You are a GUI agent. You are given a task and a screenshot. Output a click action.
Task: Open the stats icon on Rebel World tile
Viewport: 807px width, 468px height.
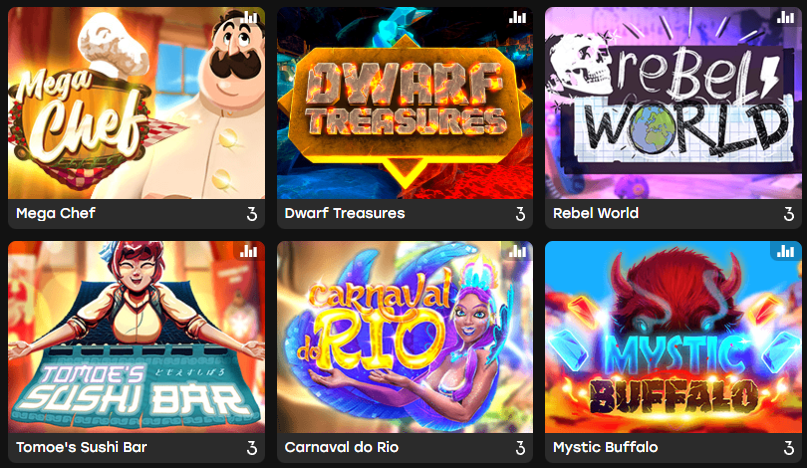coord(785,18)
